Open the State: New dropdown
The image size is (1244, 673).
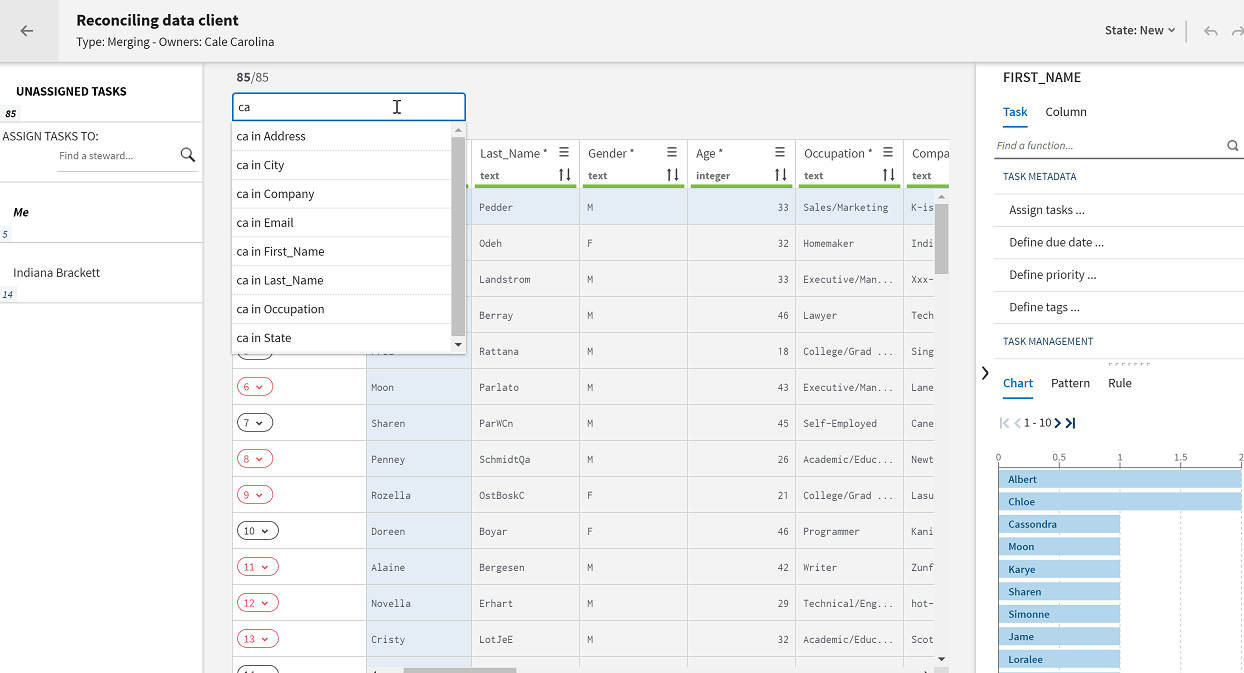(x=1139, y=31)
